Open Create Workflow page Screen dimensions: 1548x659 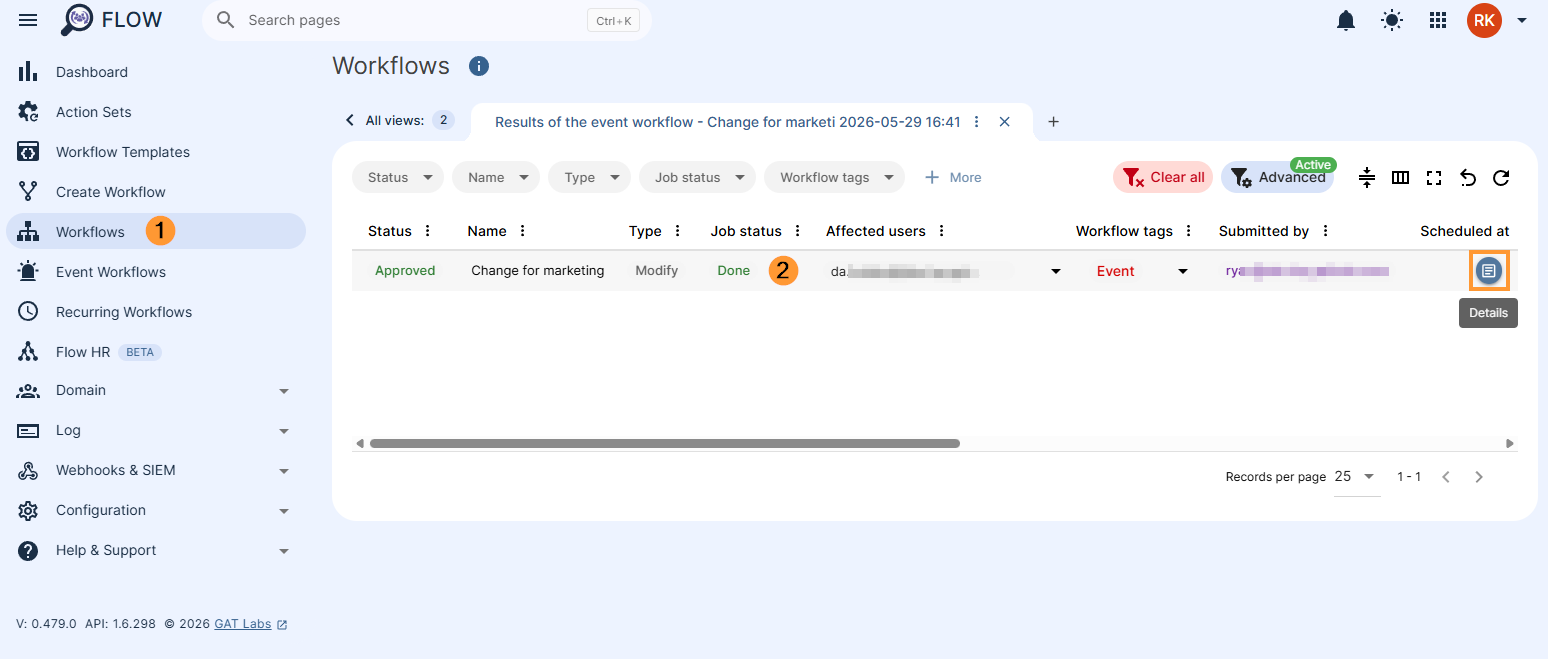pyautogui.click(x=155, y=192)
